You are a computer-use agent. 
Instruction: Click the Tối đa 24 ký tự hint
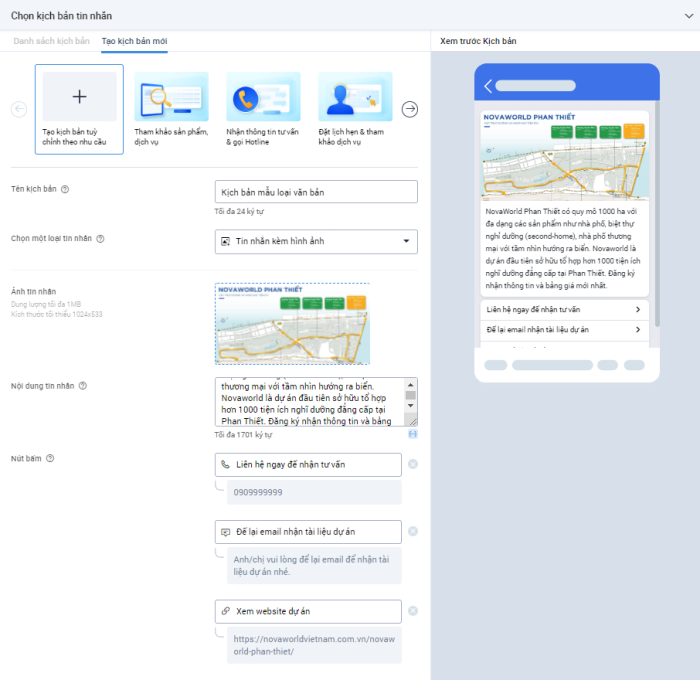point(239,212)
